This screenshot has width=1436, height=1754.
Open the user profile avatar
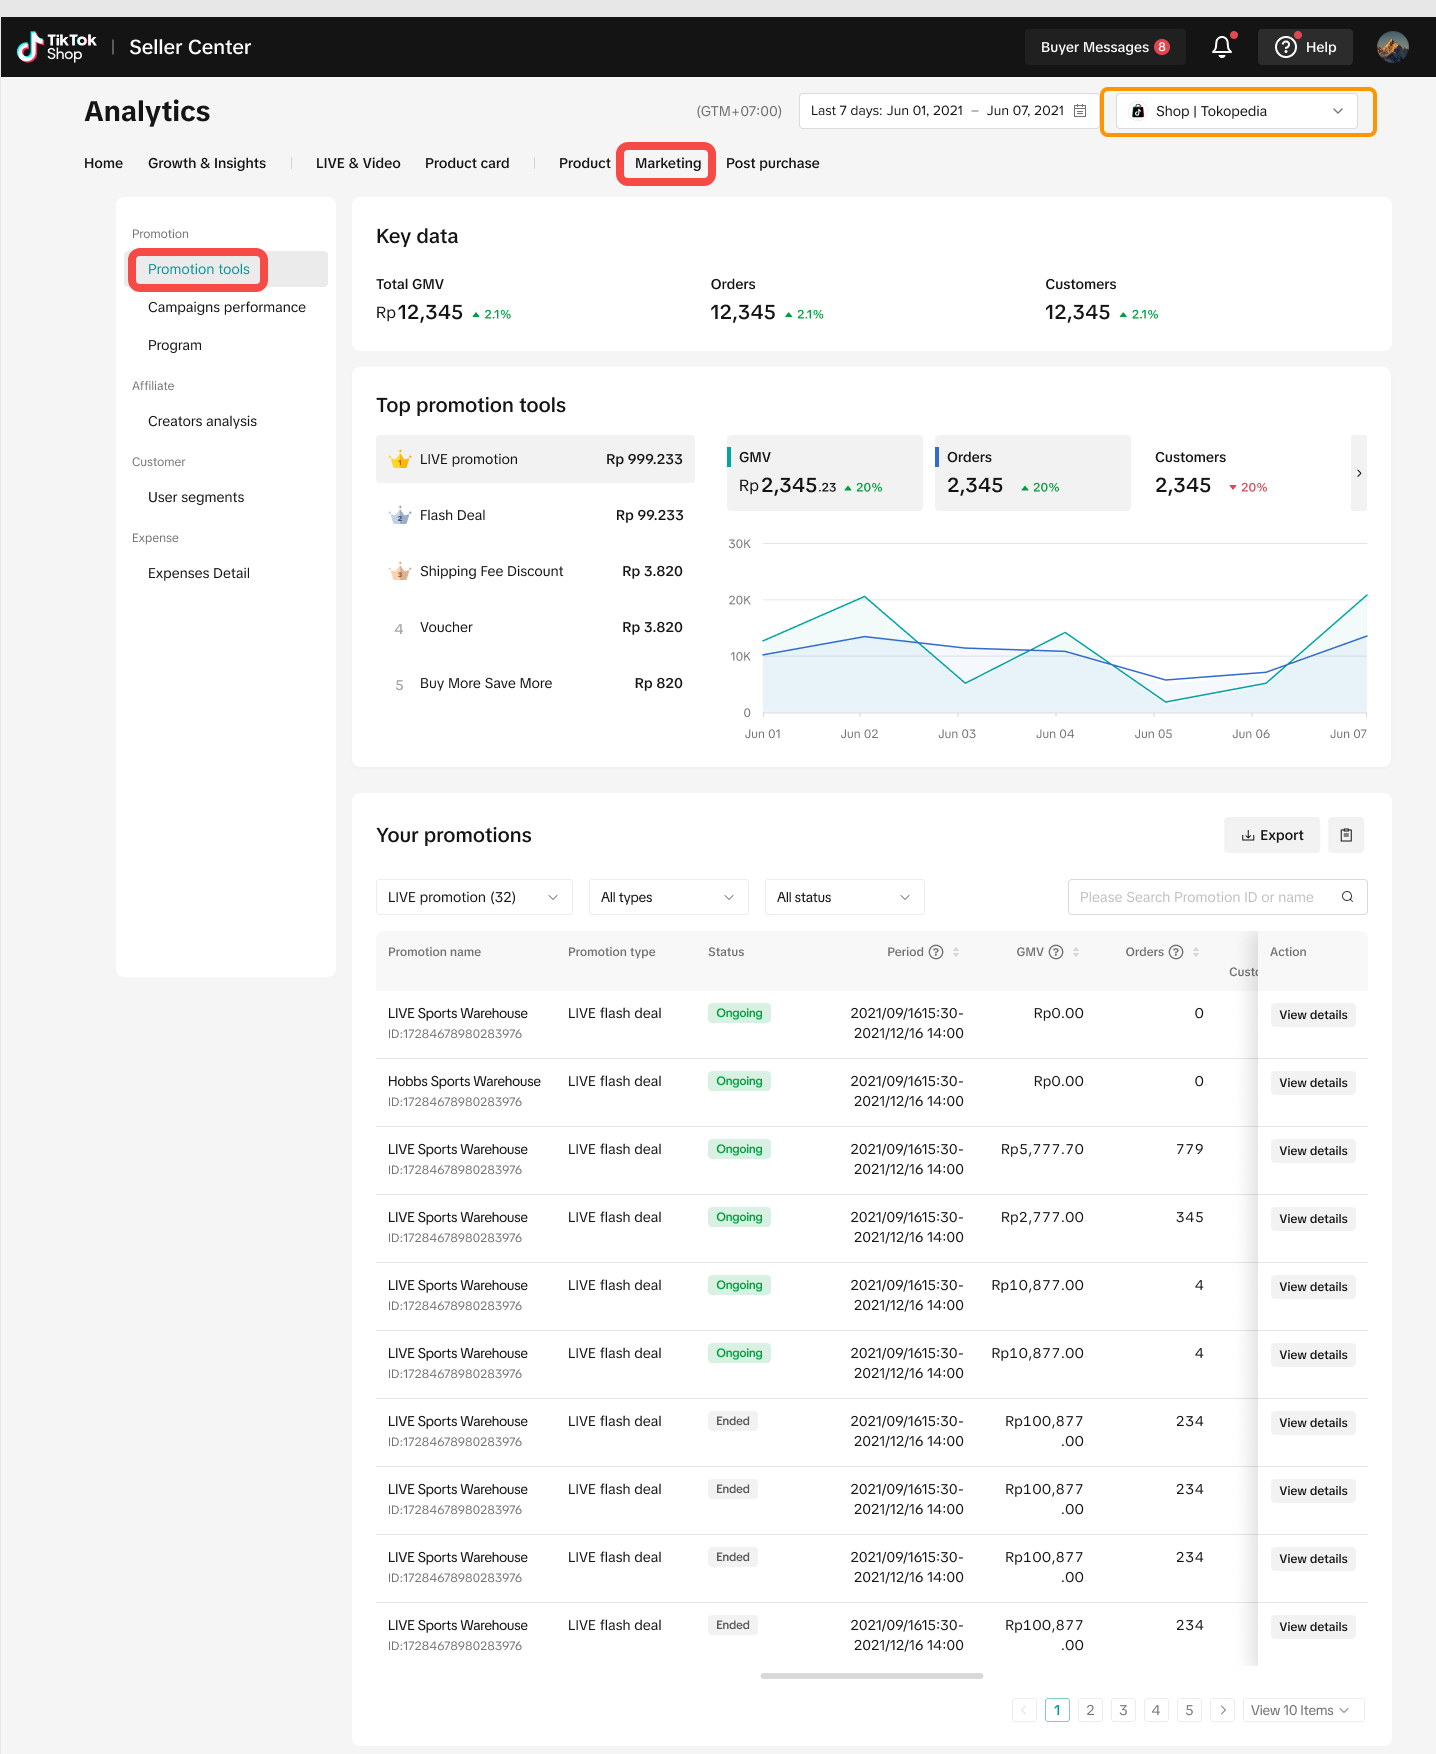1392,47
